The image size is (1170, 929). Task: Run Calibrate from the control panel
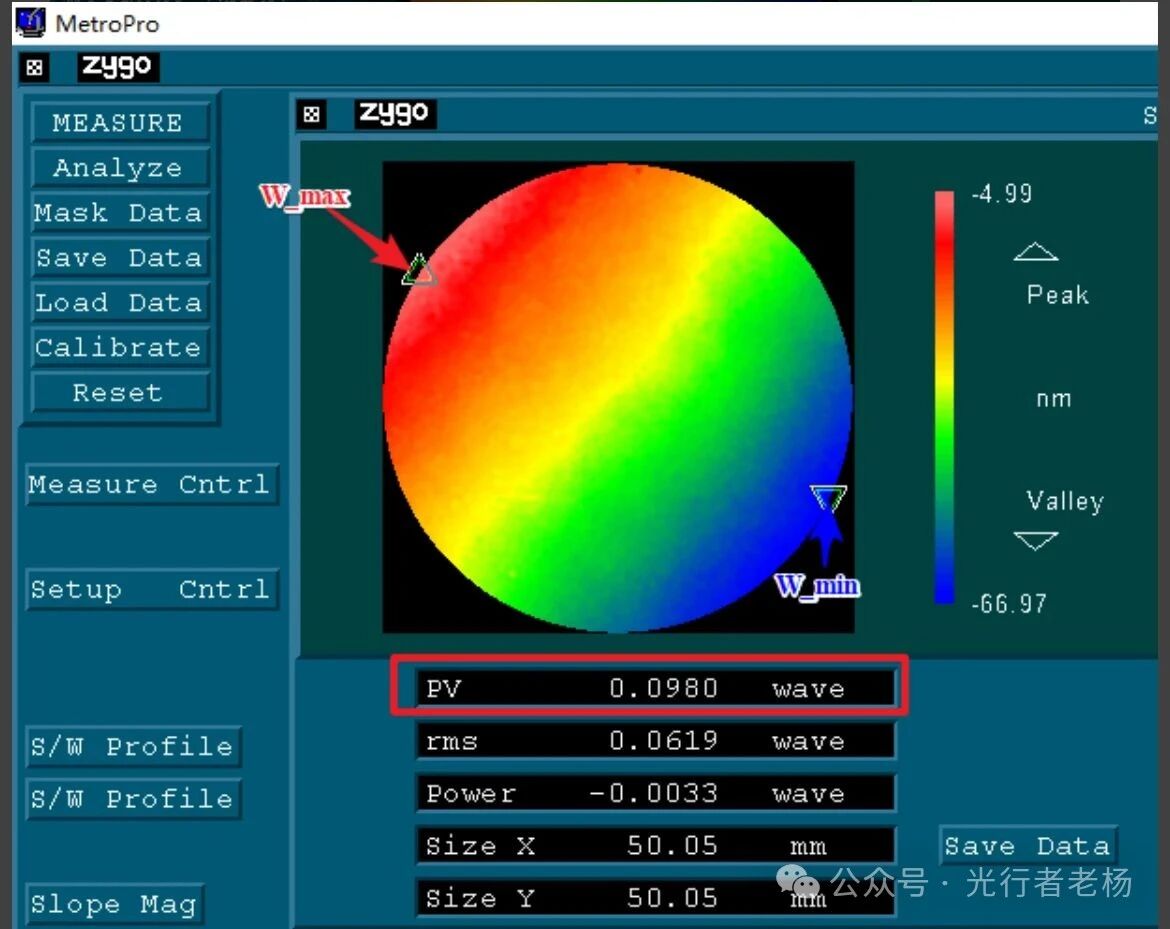118,348
